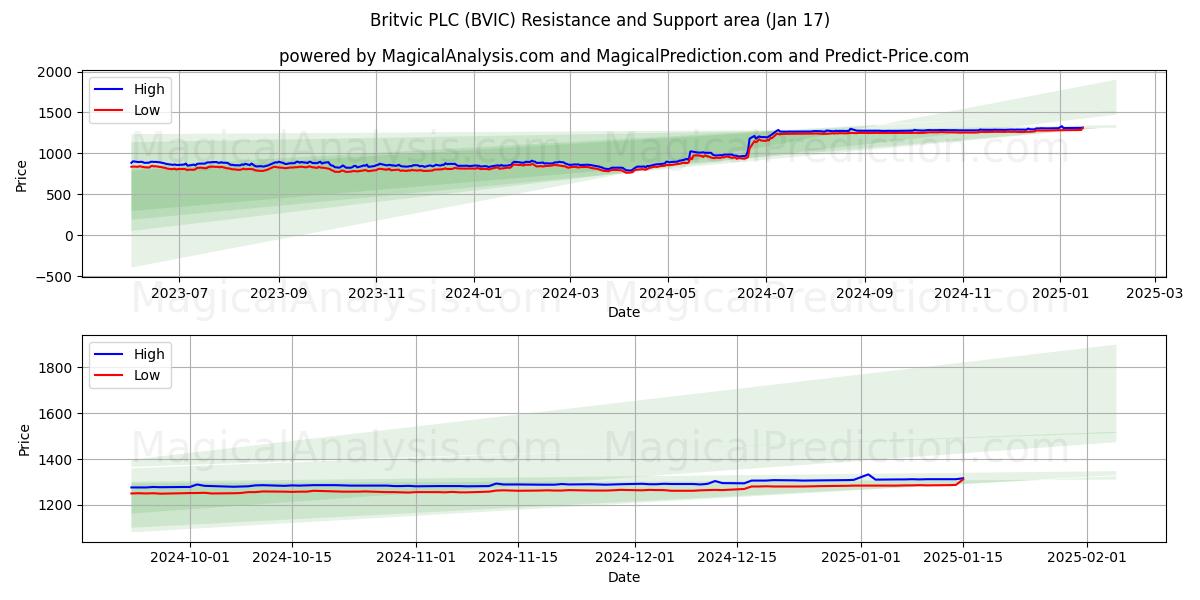Click the '2025-02-01' x-axis tick label
This screenshot has height=600, width=1200.
tap(1087, 559)
